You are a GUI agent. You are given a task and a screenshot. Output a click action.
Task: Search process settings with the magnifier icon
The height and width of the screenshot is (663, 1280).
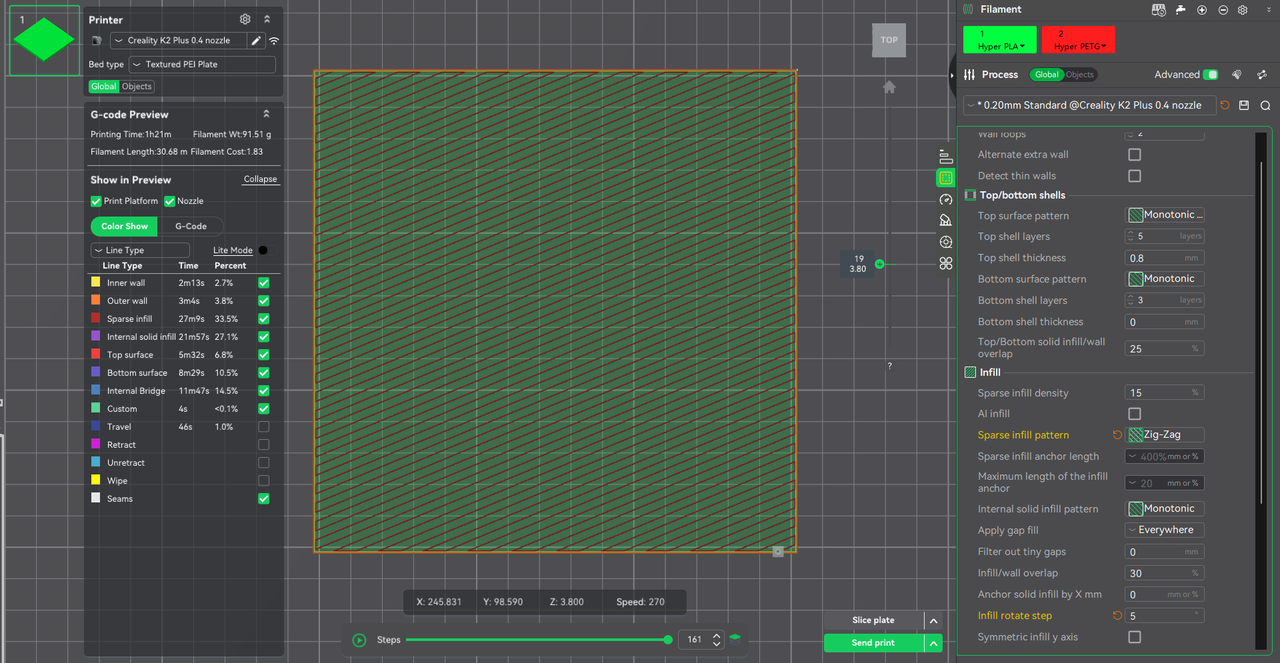(1265, 105)
